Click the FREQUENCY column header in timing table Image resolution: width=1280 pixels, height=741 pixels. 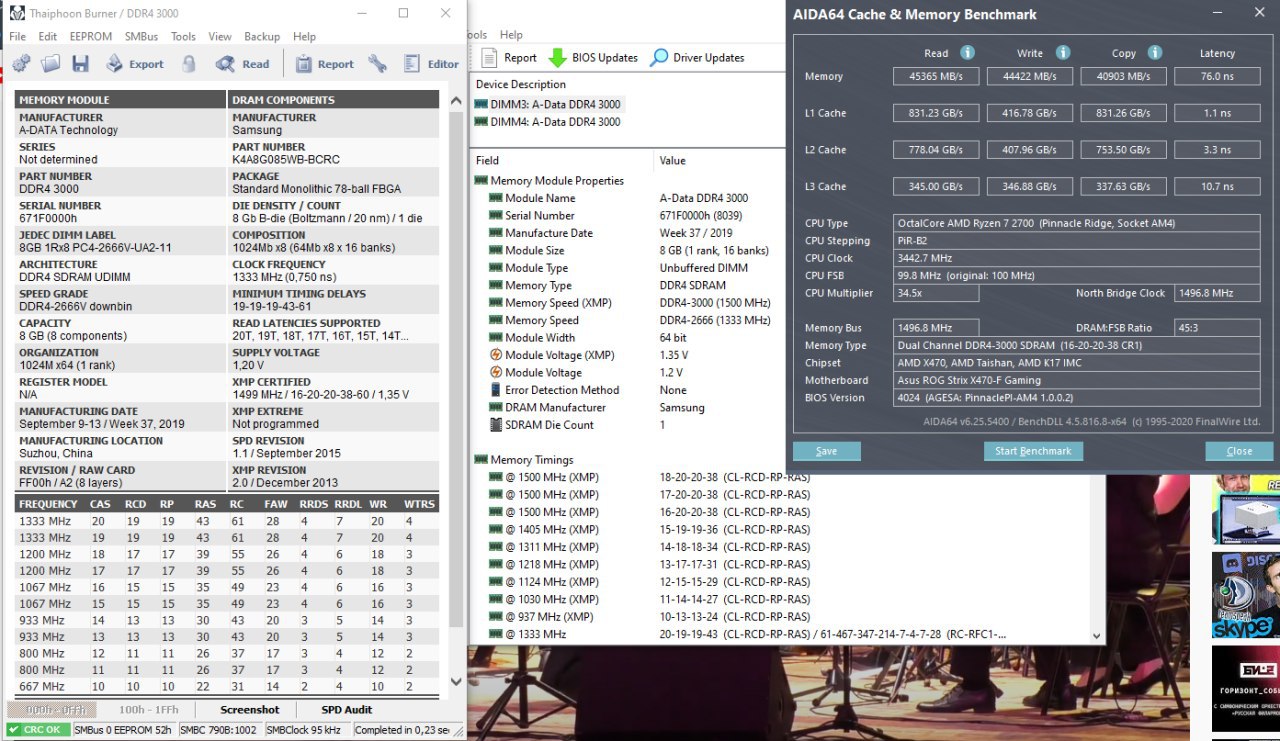point(47,504)
